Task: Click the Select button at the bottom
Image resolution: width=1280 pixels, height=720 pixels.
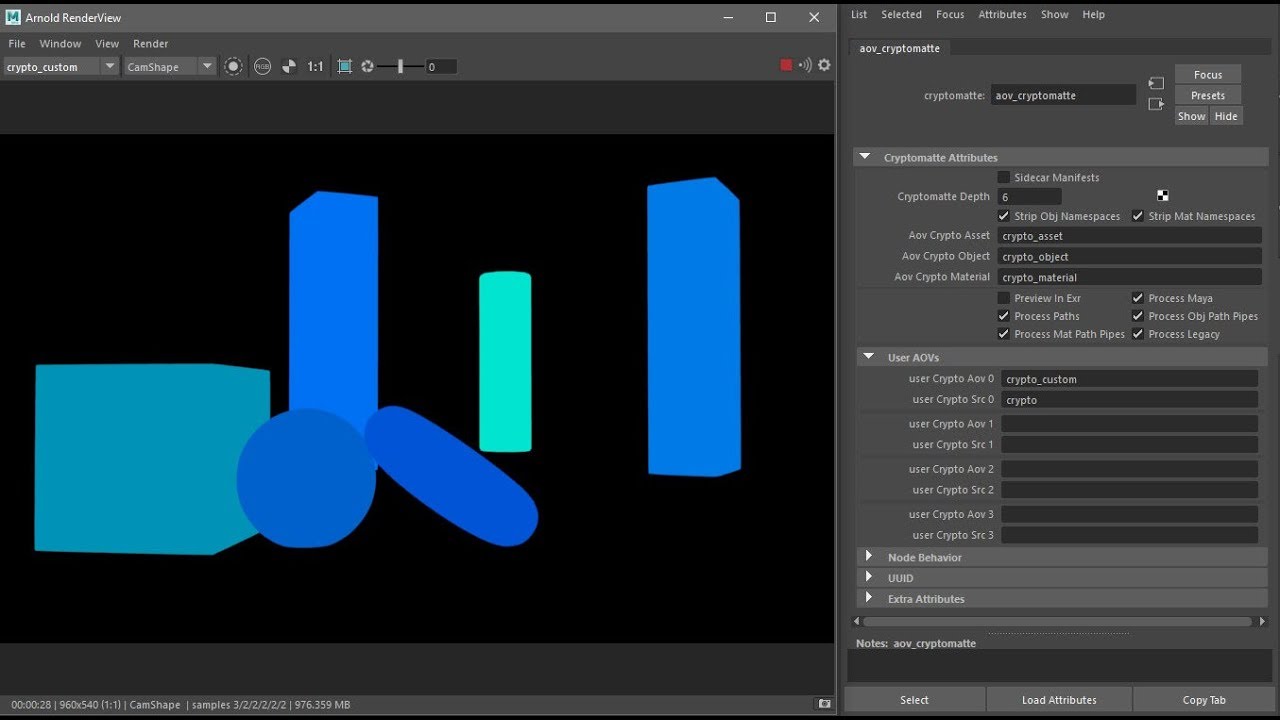Action: [x=914, y=700]
